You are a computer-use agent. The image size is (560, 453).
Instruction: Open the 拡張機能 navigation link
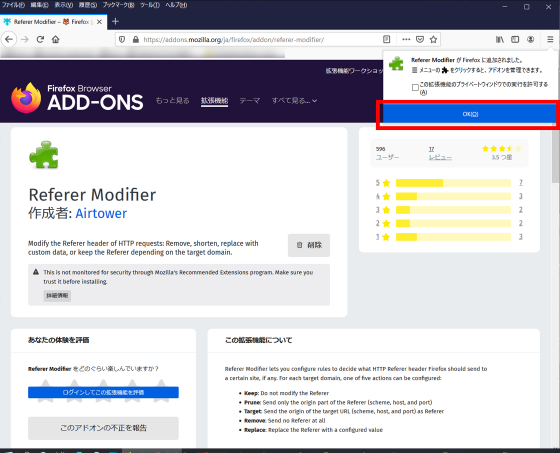click(x=214, y=101)
